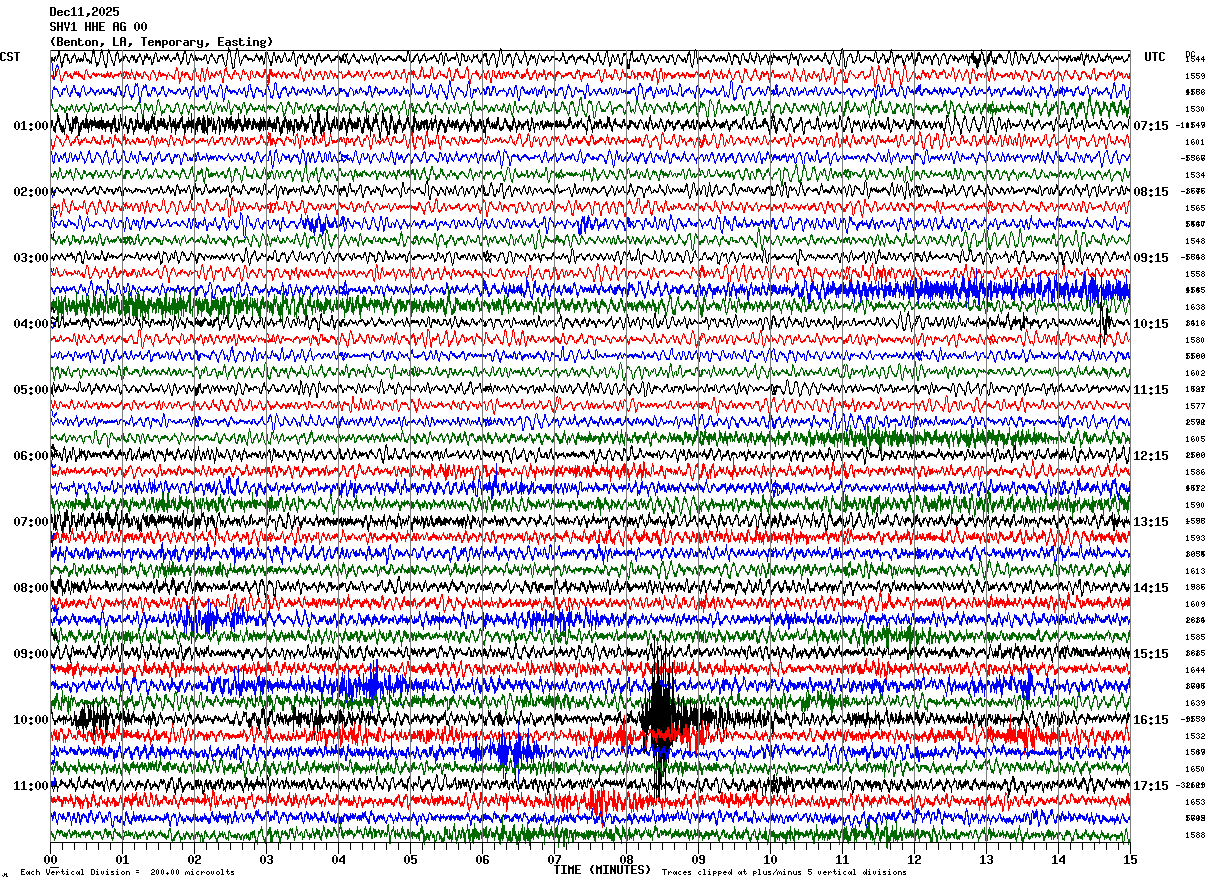Click the 13 minute axis tick label
This screenshot has height=886, width=1210.
tap(986, 859)
